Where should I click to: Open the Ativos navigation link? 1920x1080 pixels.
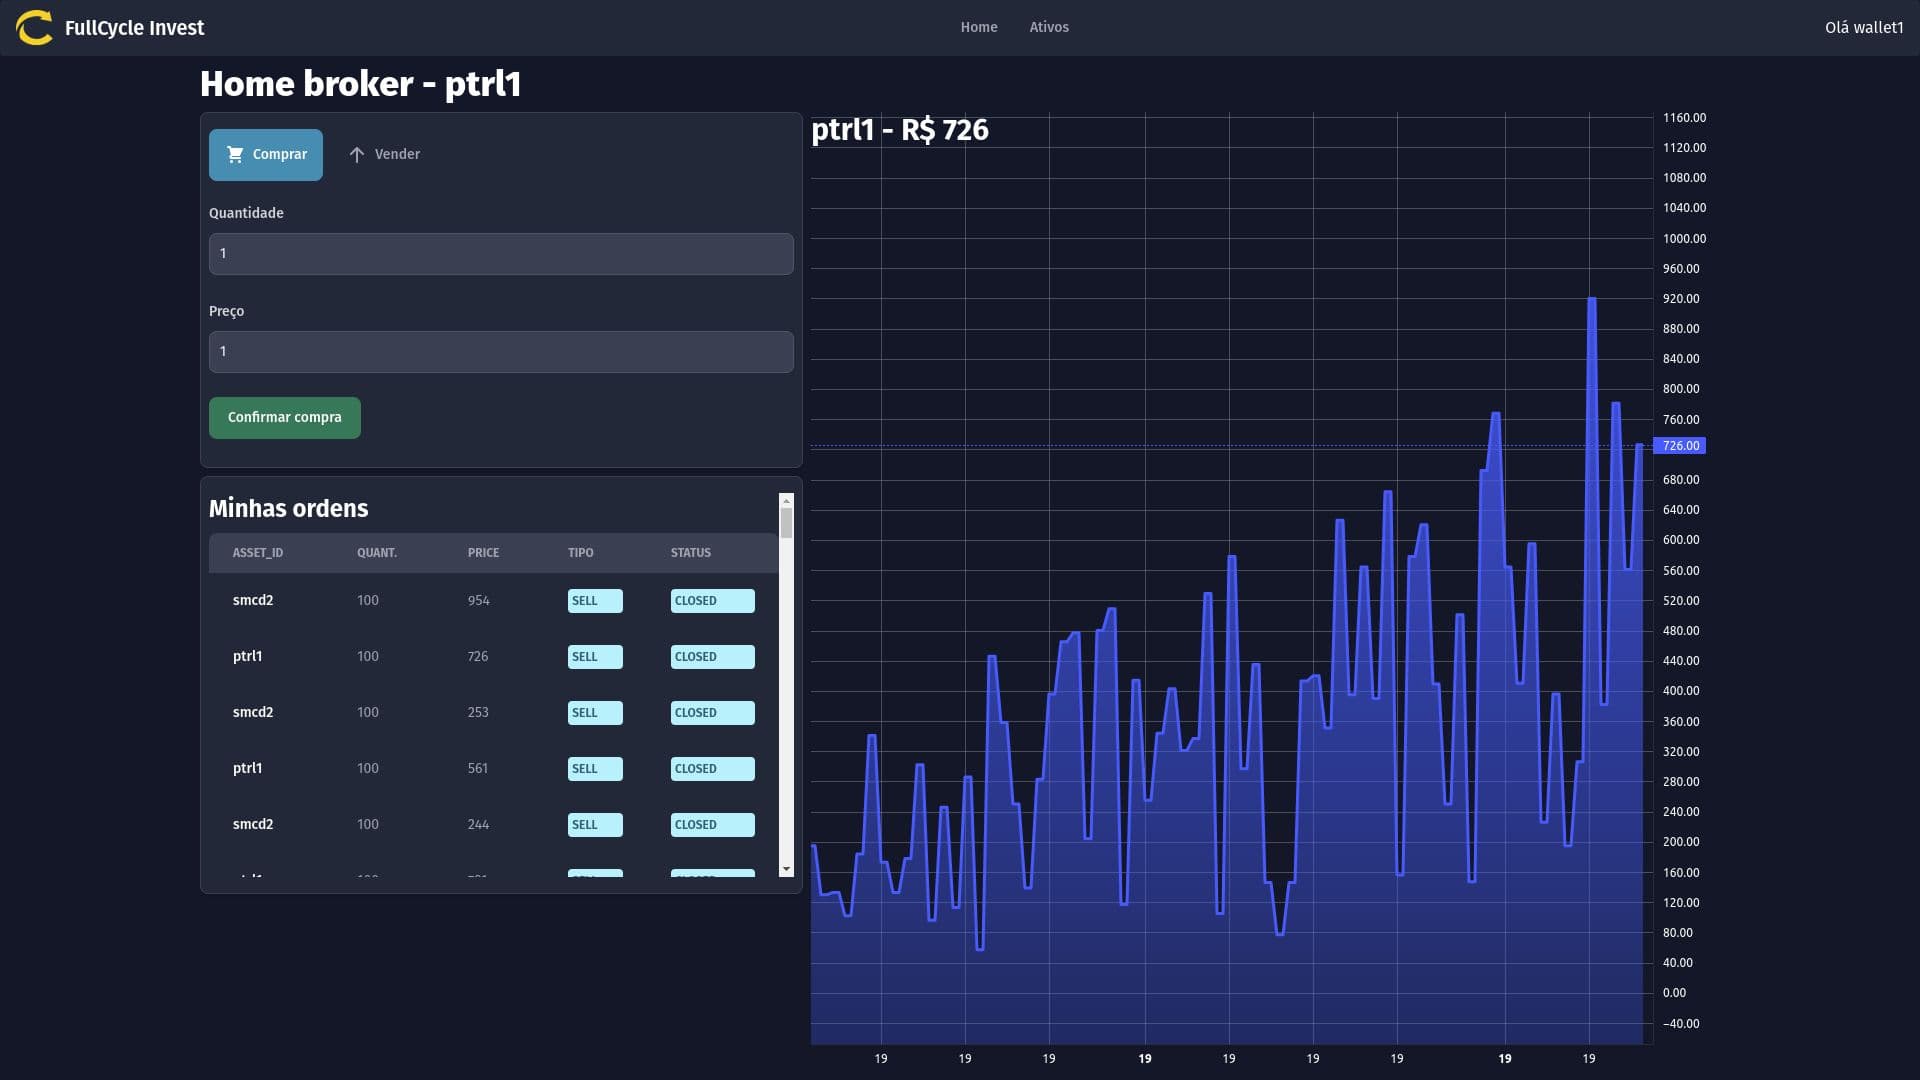coord(1048,28)
